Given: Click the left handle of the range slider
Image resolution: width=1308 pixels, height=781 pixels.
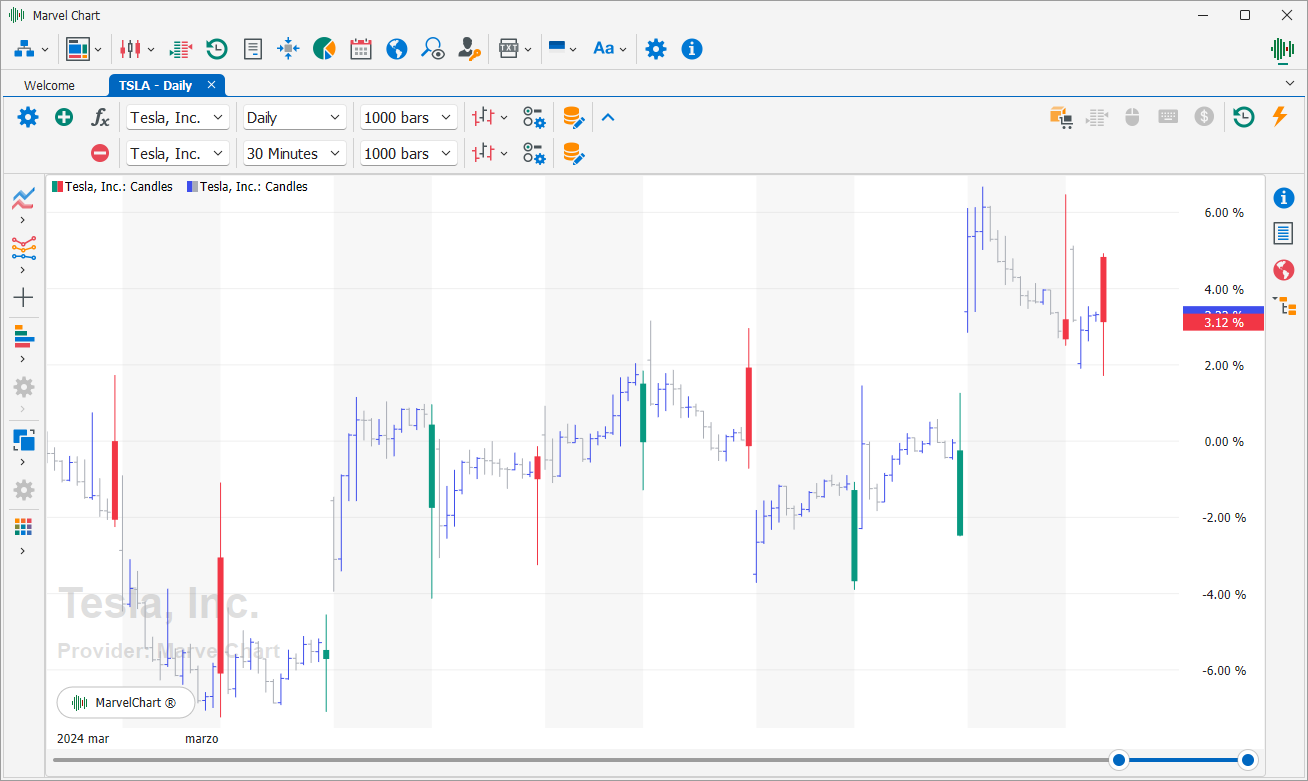Looking at the screenshot, I should point(1120,760).
